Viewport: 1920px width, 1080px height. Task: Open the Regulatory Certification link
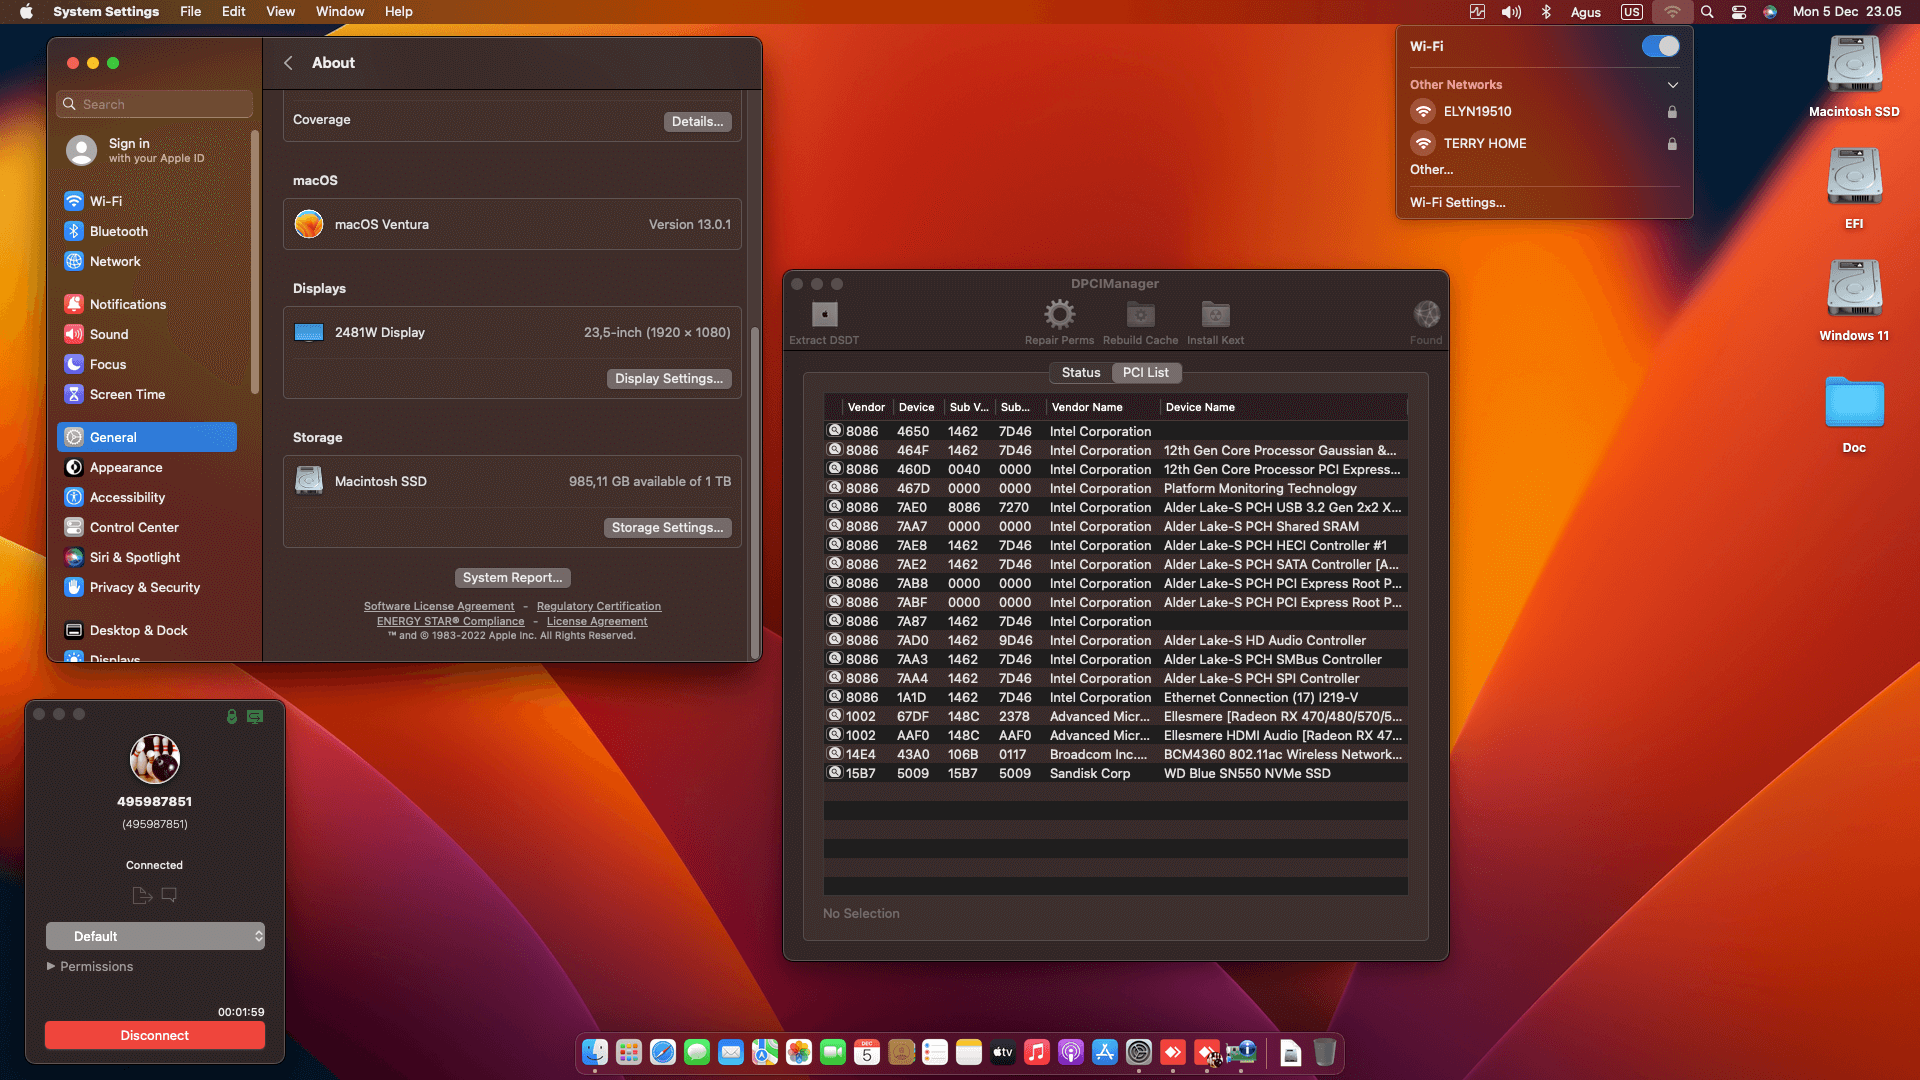[599, 606]
